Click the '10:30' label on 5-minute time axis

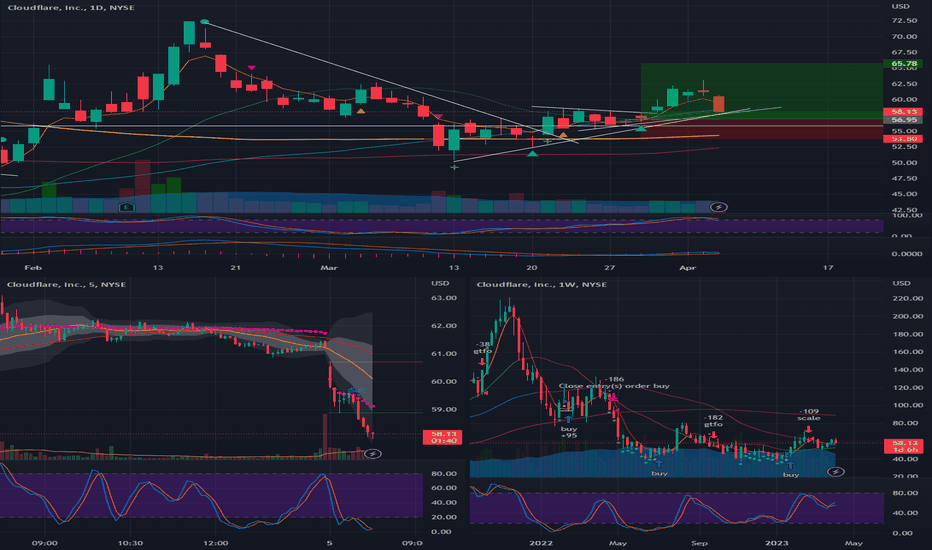[130, 543]
